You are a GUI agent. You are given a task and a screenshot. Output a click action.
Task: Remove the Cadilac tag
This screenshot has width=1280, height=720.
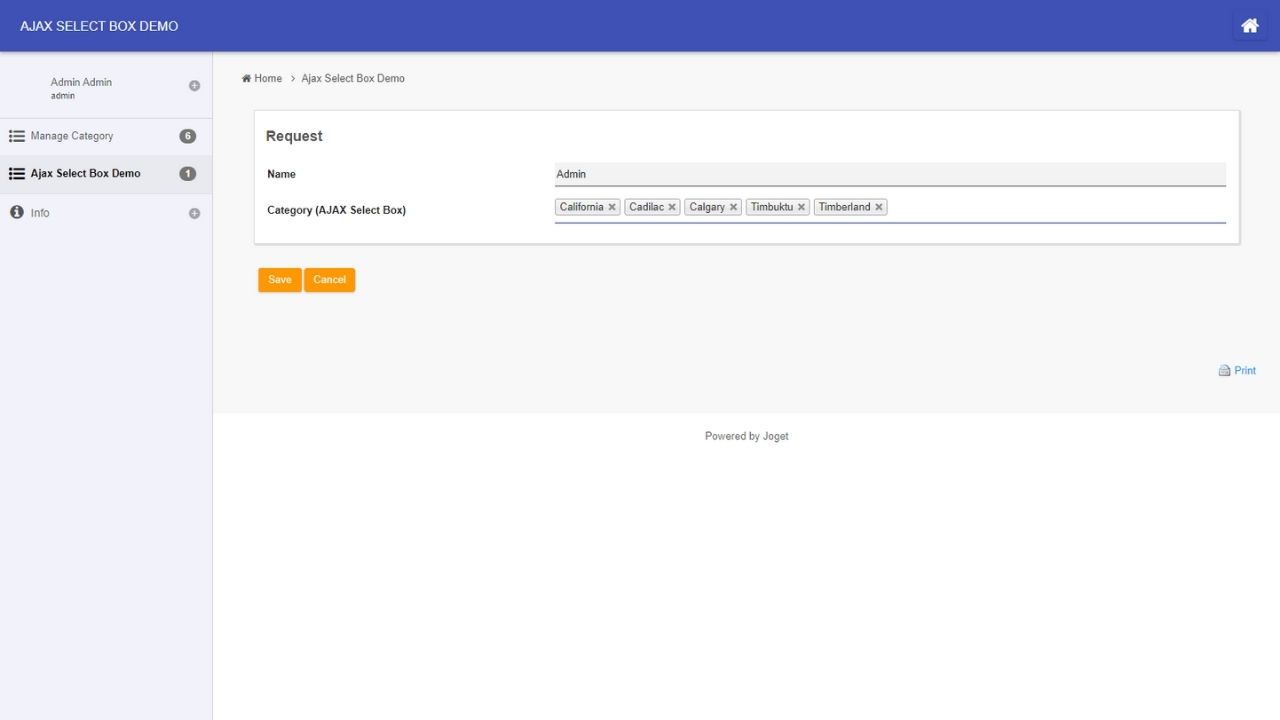672,207
